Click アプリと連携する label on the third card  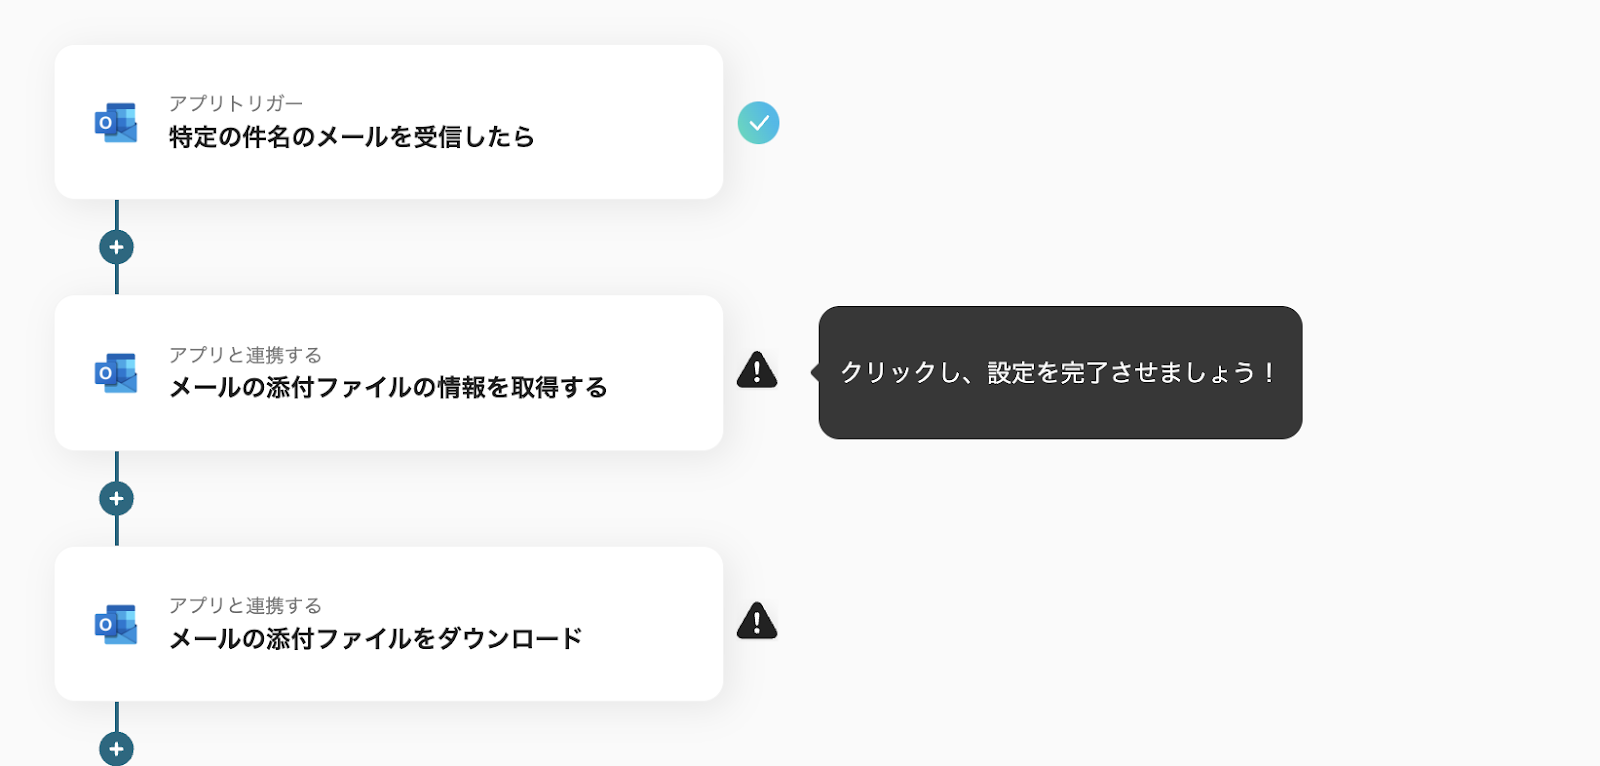coord(245,606)
